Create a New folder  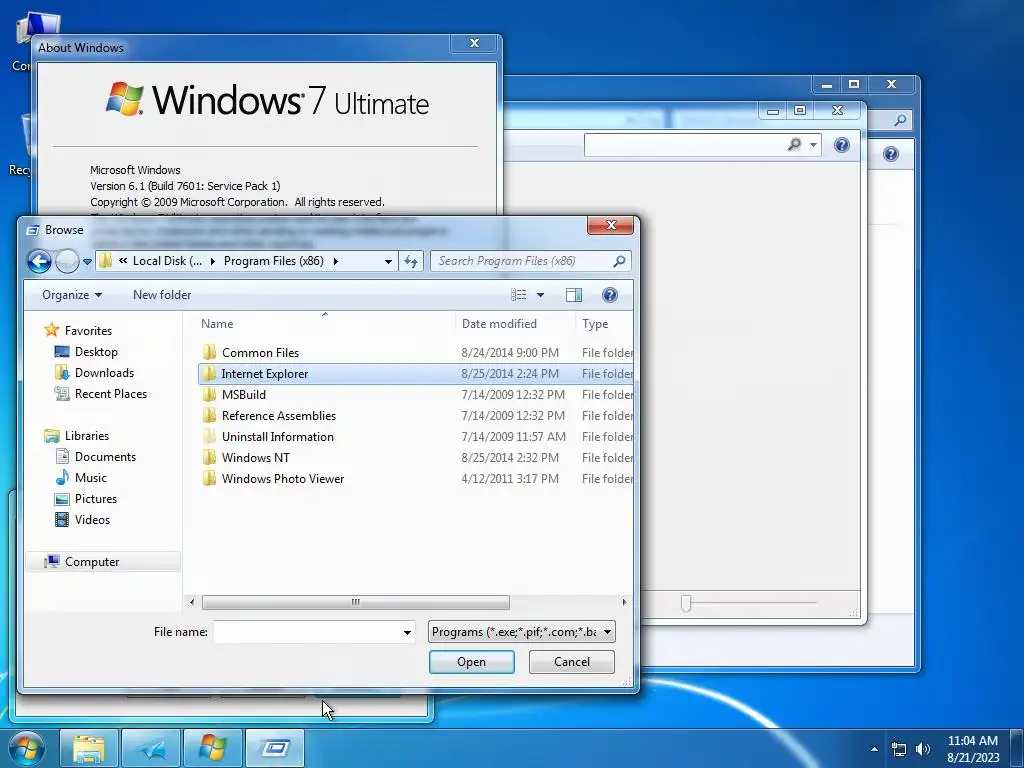(162, 295)
